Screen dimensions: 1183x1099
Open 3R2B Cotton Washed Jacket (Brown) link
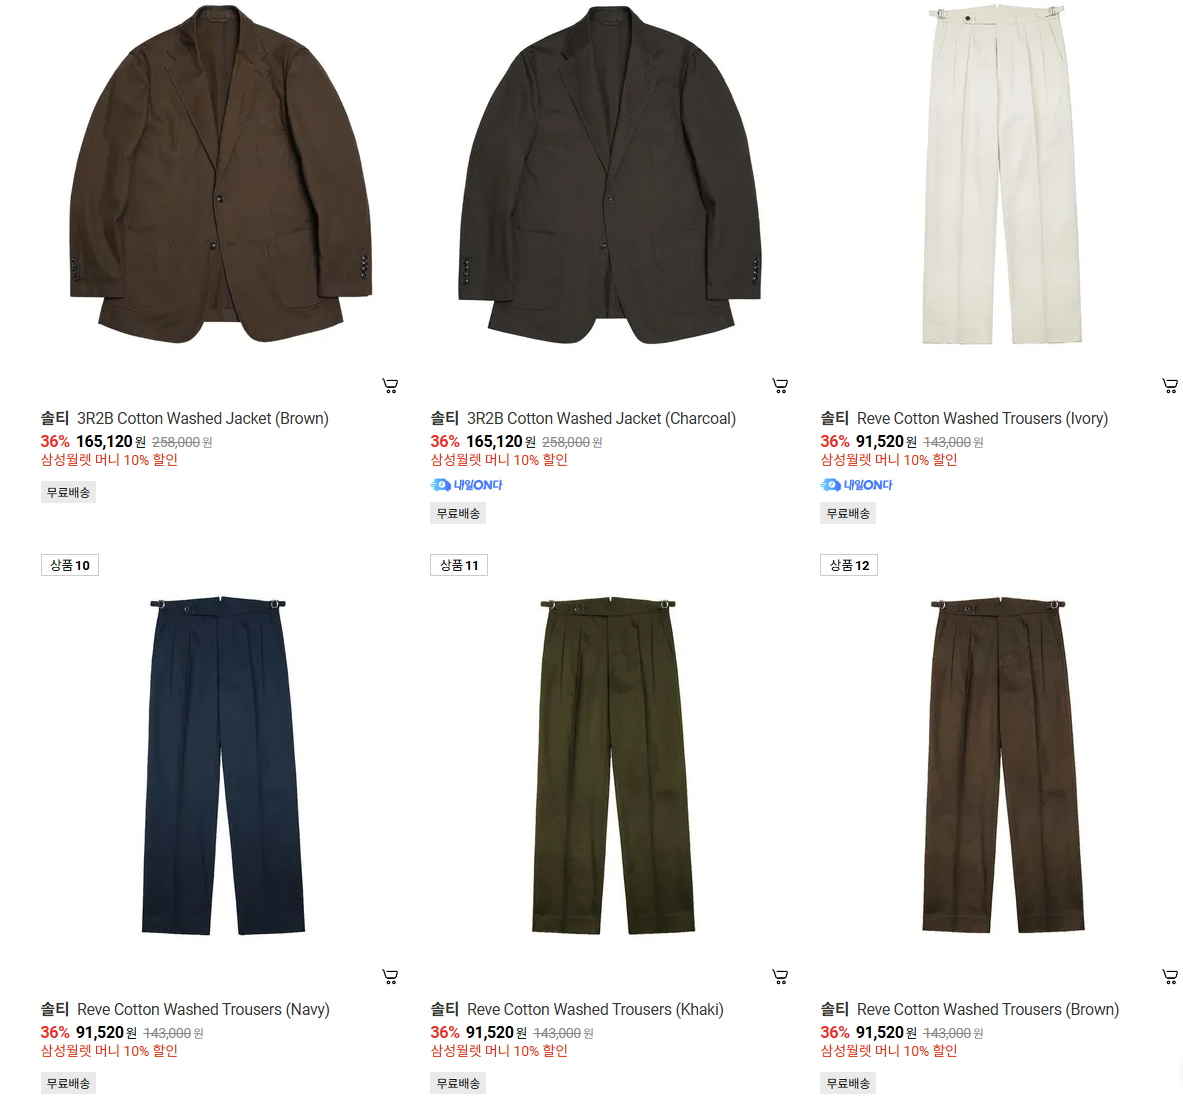(x=203, y=419)
